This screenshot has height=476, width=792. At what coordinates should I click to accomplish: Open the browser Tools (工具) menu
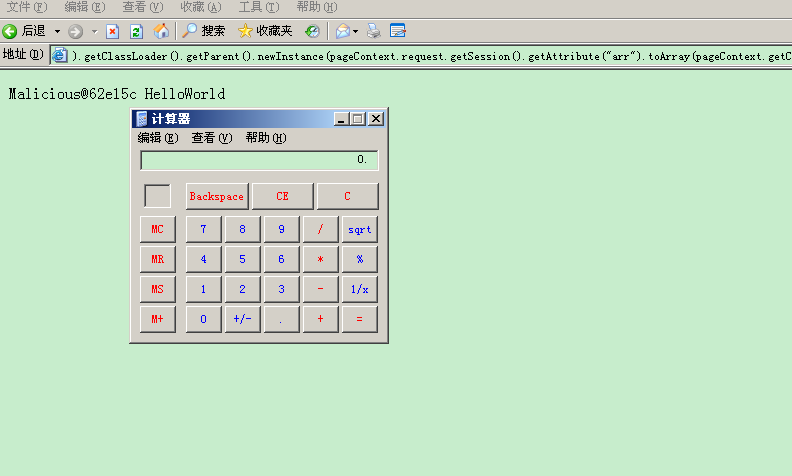[x=258, y=7]
